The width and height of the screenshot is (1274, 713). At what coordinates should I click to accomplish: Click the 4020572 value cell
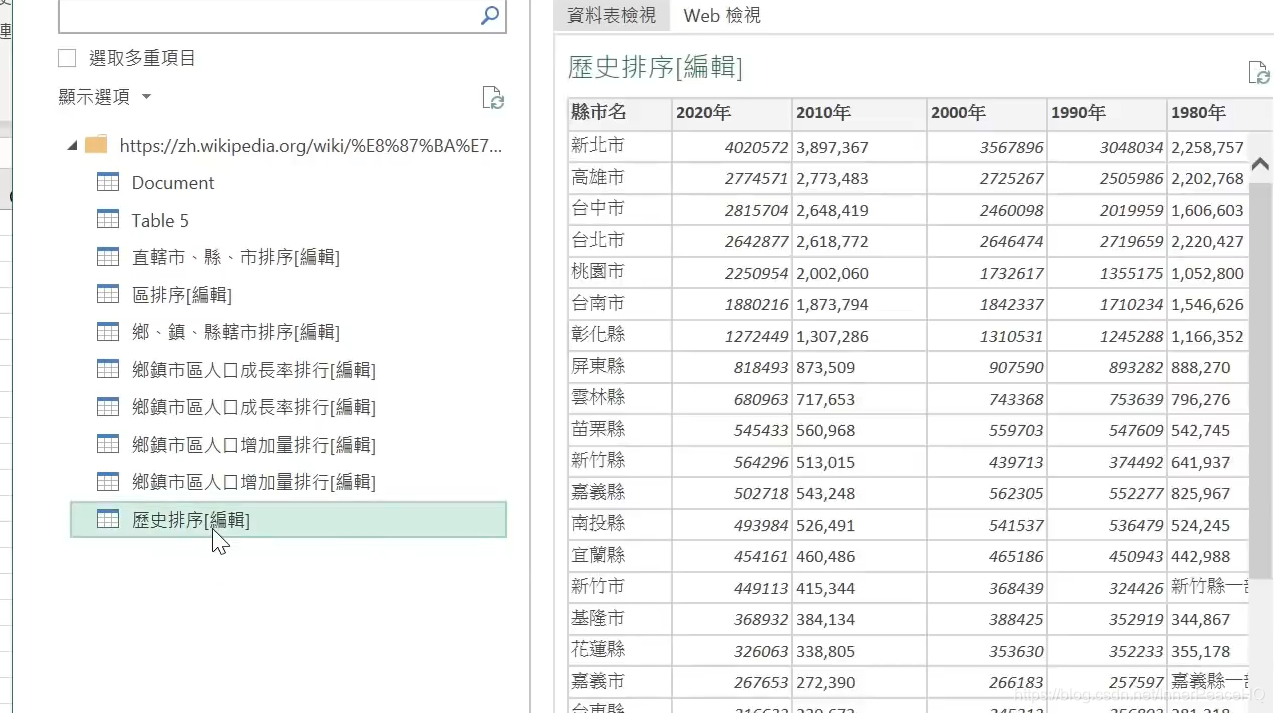pos(732,147)
